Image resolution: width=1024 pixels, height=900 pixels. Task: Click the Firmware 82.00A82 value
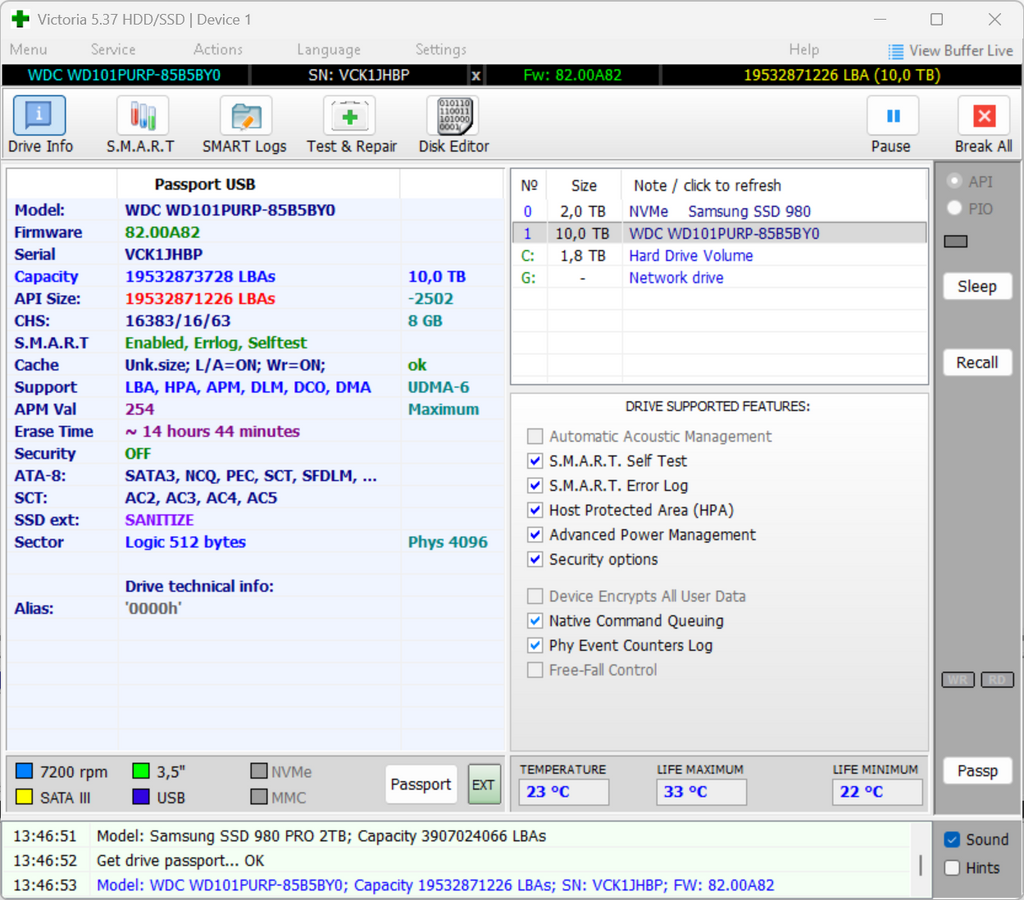pyautogui.click(x=162, y=233)
